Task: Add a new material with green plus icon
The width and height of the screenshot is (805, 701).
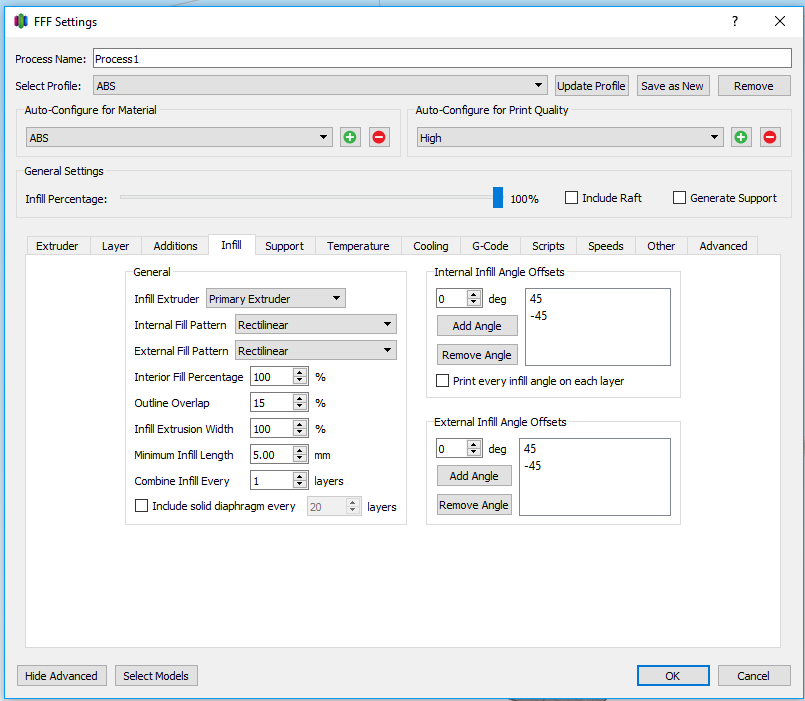Action: tap(350, 137)
